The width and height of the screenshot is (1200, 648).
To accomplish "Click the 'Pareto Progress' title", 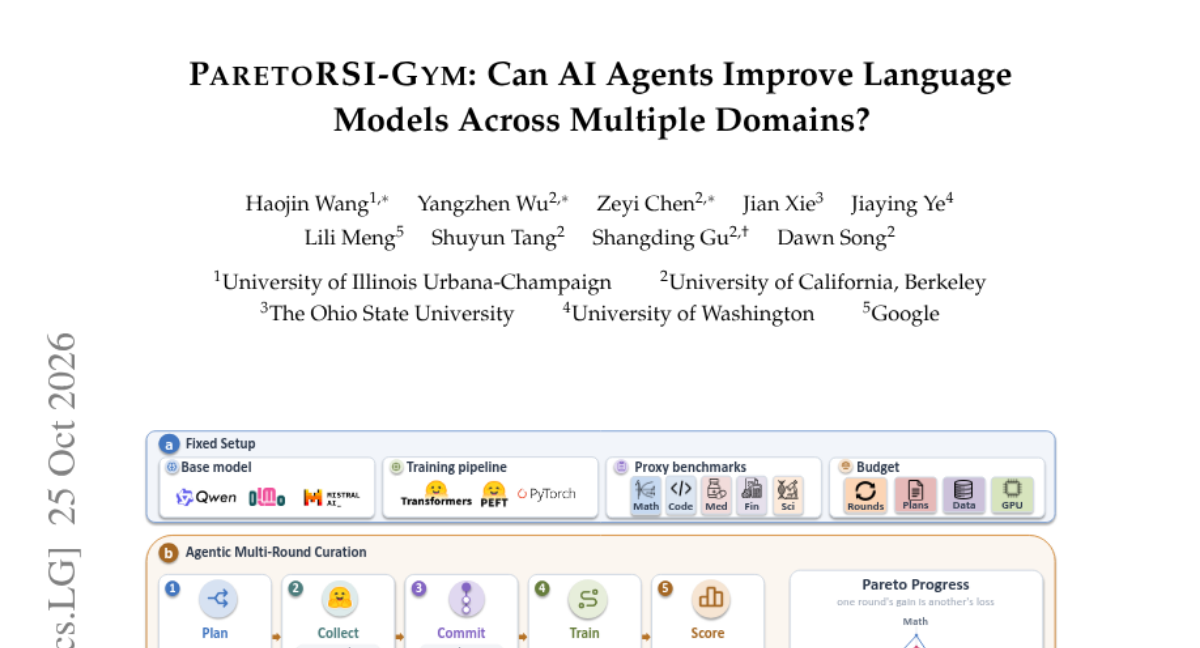I will (x=915, y=585).
